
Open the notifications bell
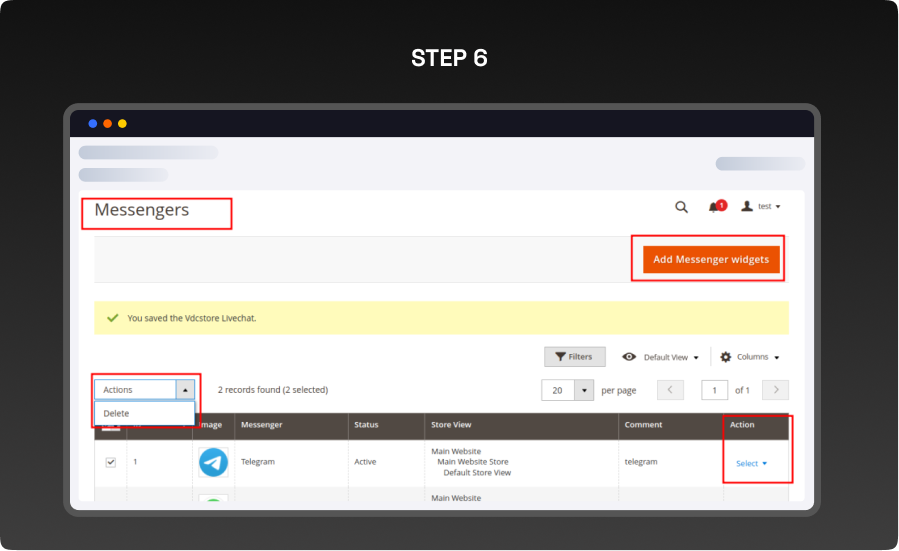pos(714,207)
